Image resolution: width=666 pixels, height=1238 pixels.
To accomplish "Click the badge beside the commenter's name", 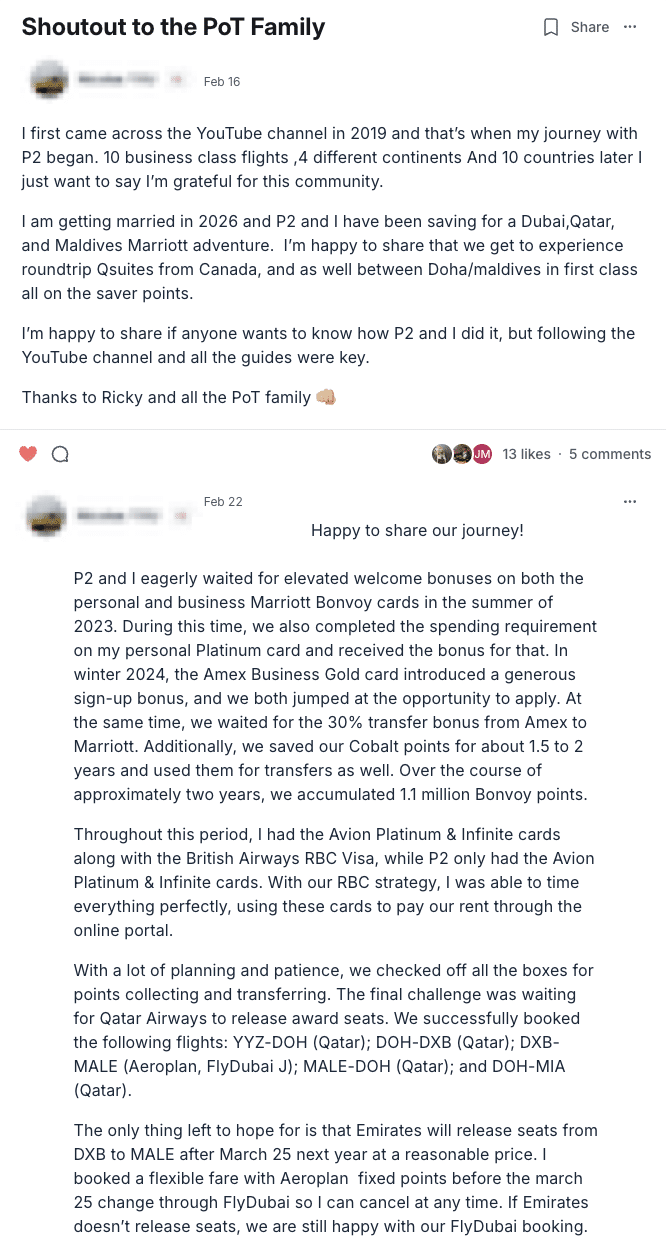I will [180, 514].
